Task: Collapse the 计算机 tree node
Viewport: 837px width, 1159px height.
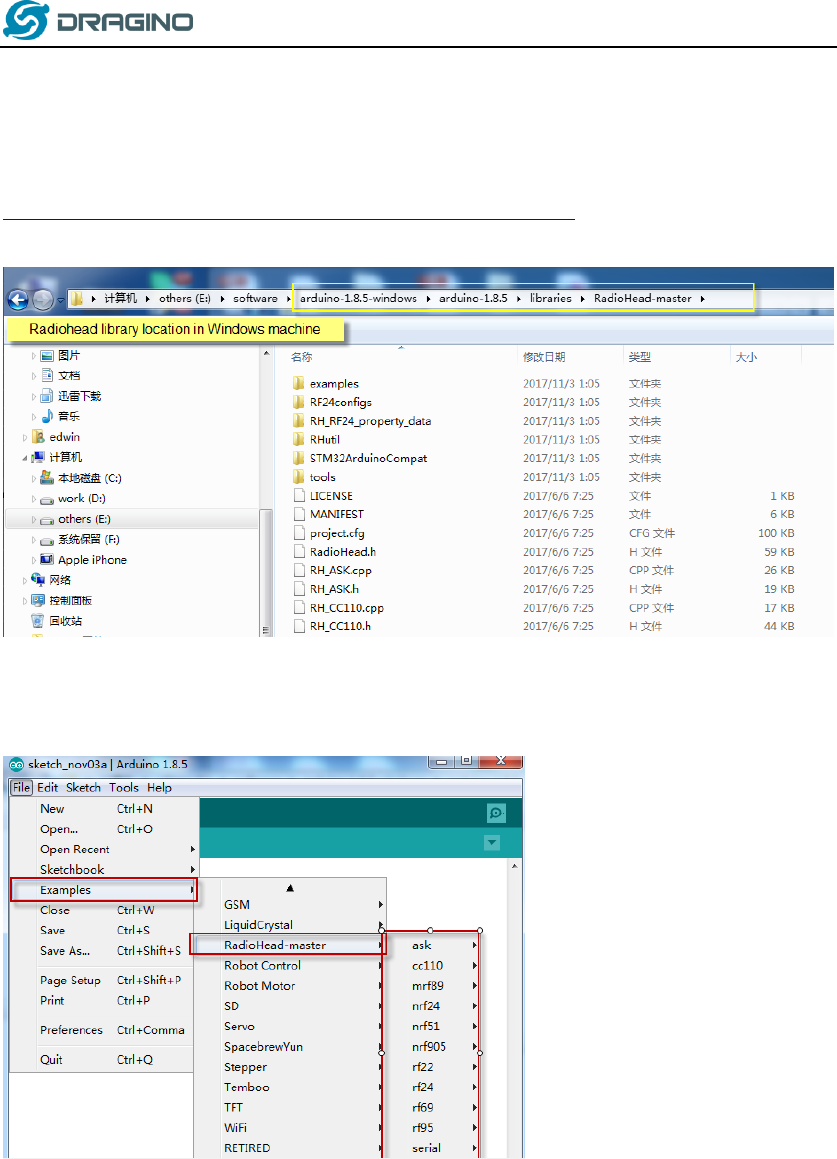Action: click(24, 458)
